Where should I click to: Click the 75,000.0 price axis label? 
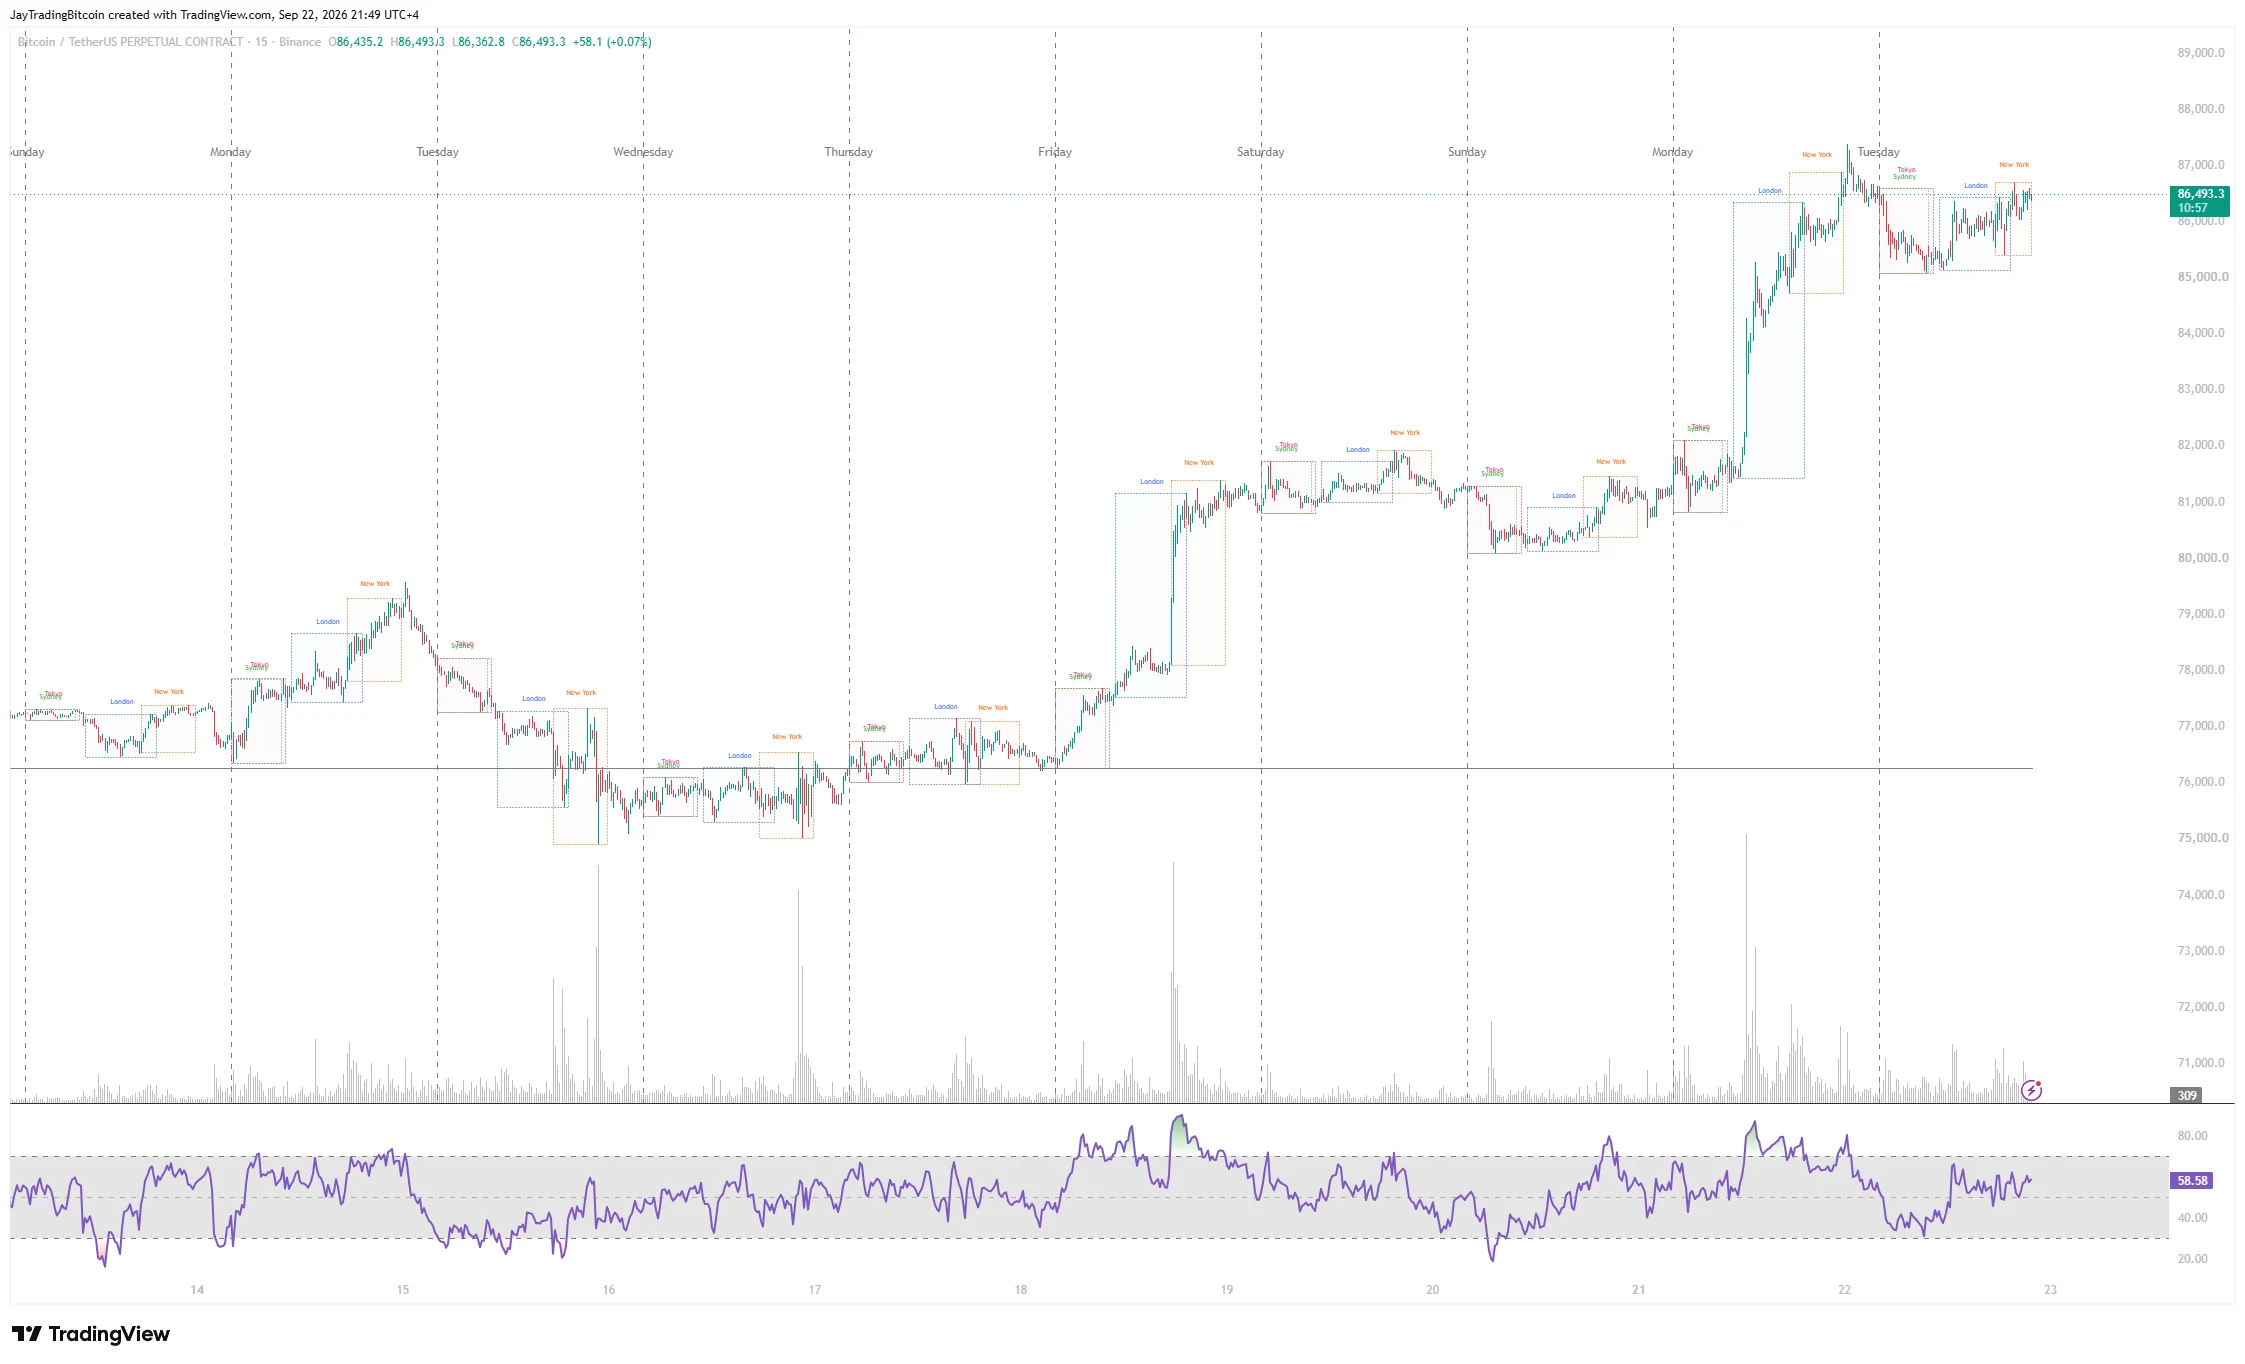[x=2201, y=838]
